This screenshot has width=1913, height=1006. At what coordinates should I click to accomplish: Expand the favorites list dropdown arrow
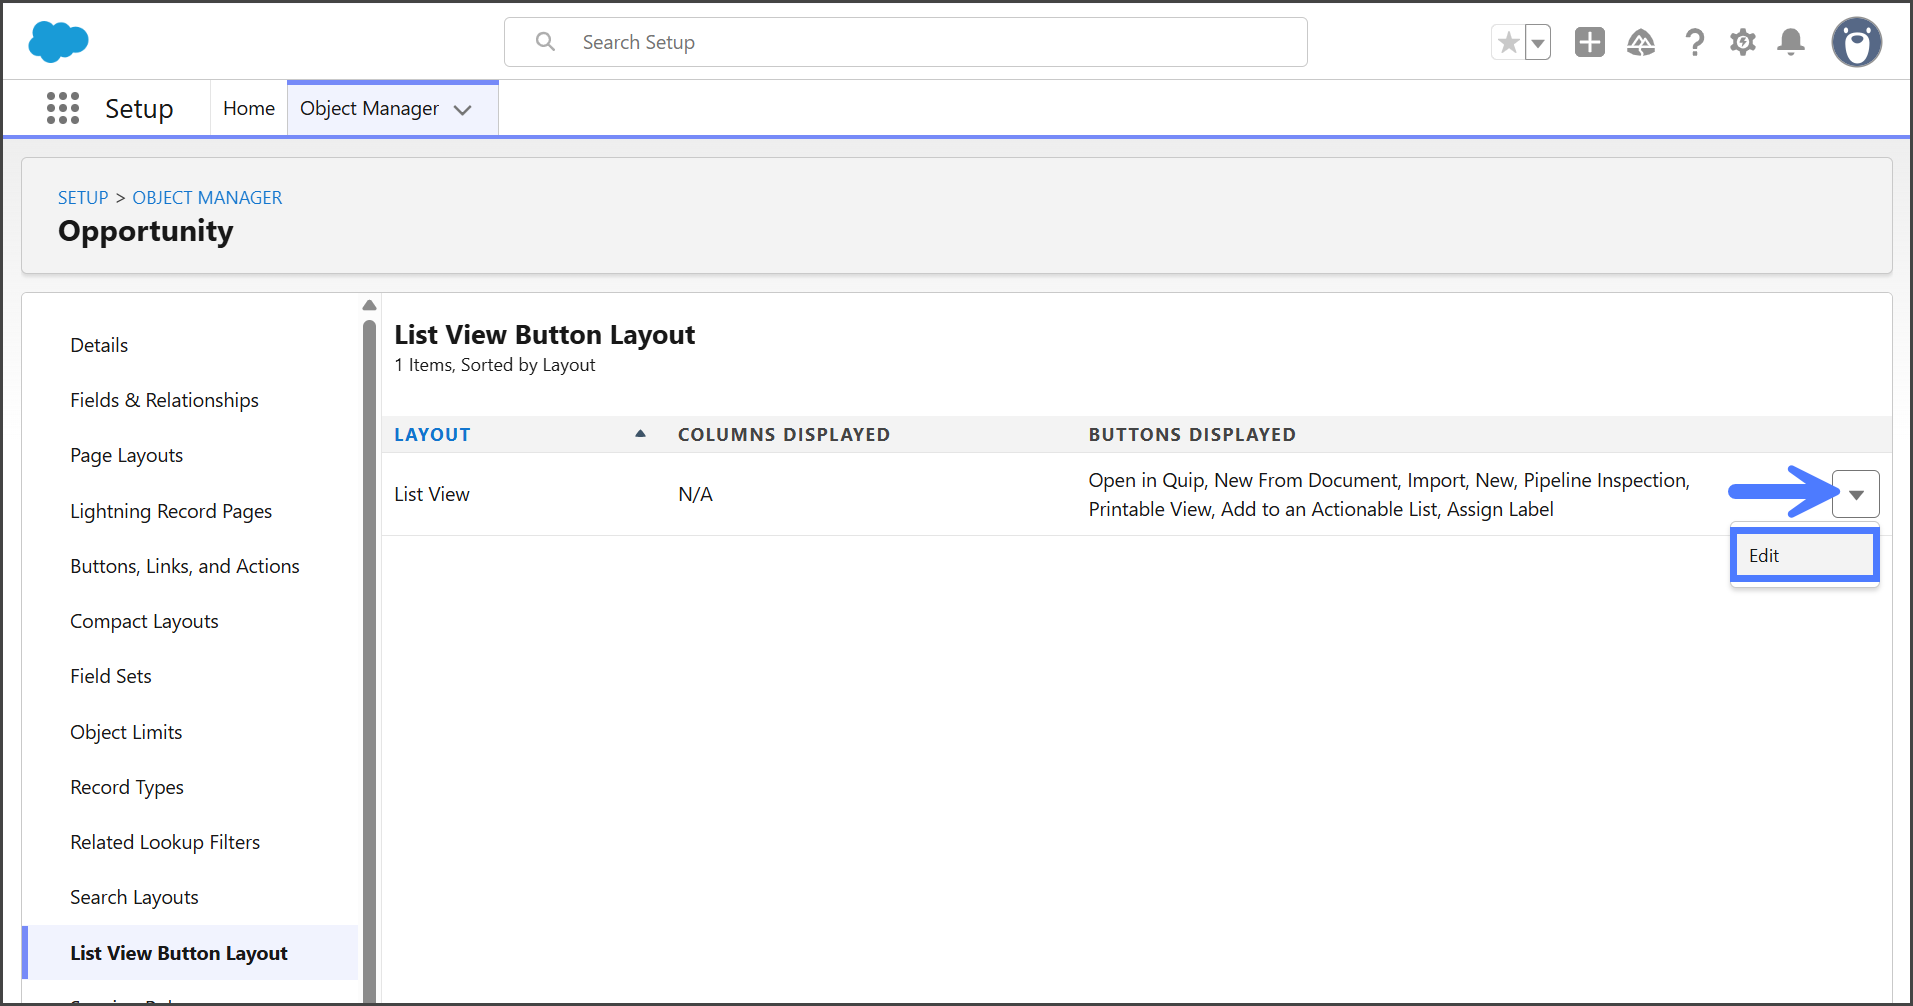pos(1538,43)
